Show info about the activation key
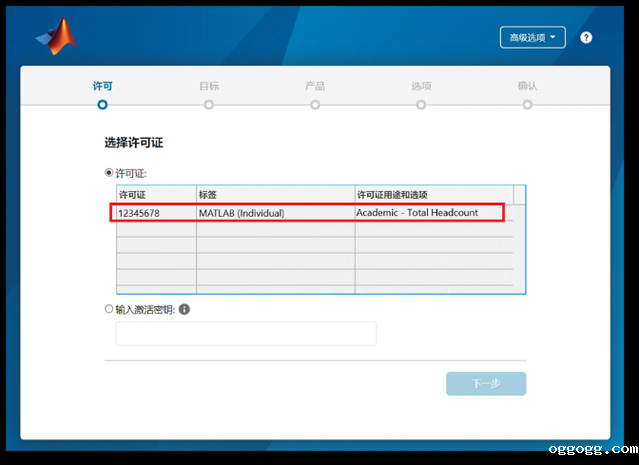 (x=184, y=309)
